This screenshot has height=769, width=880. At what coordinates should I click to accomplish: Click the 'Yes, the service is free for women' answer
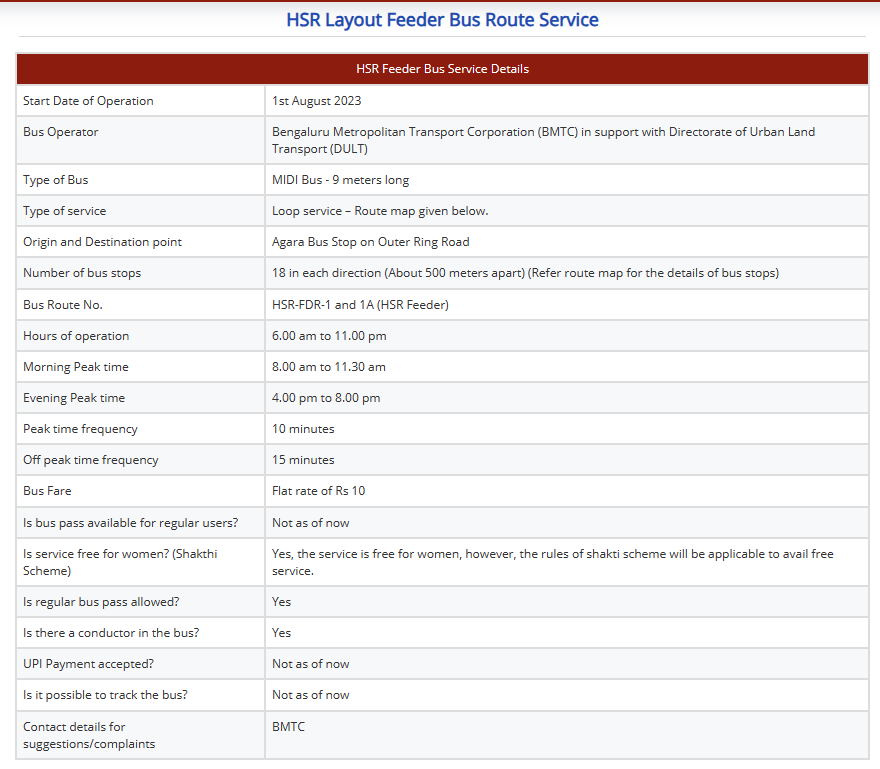pos(553,562)
